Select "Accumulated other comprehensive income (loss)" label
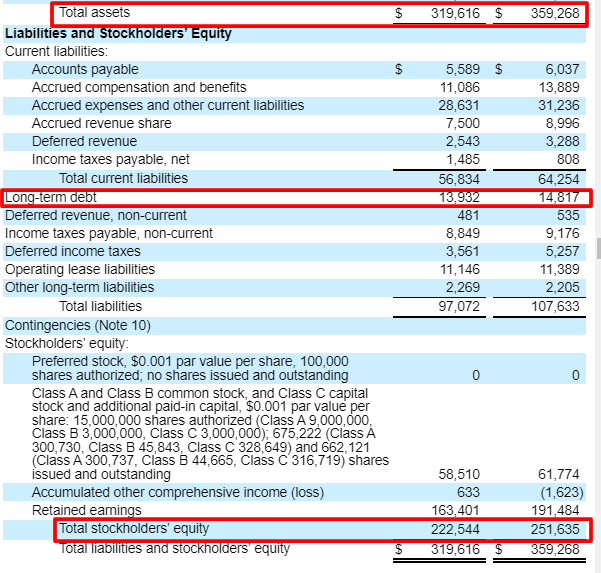Screen dimensions: 601x573 [x=178, y=492]
